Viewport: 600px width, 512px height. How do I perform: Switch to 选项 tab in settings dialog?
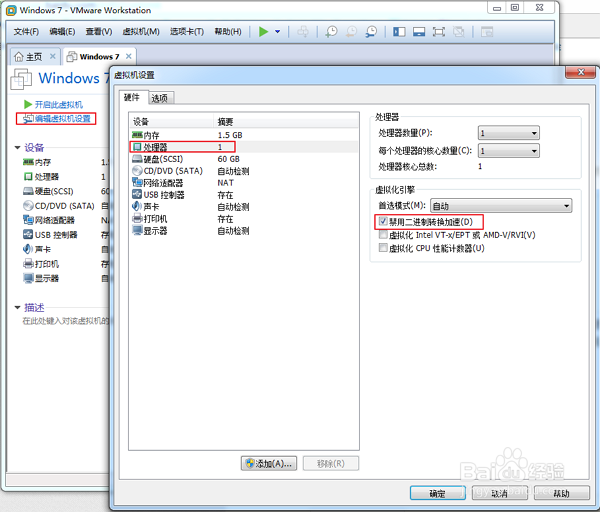click(x=160, y=98)
